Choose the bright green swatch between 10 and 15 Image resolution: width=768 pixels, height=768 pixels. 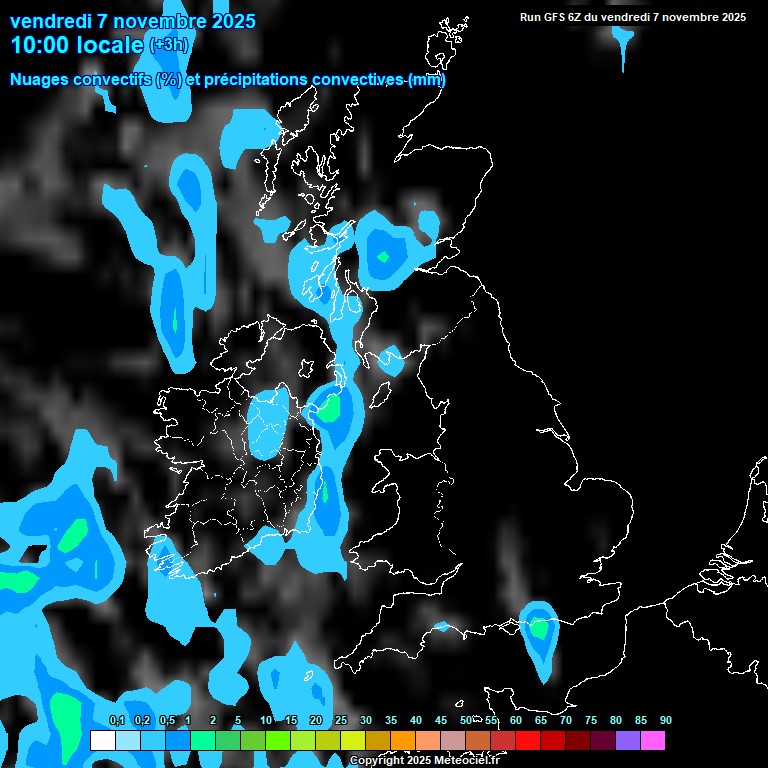tap(278, 740)
